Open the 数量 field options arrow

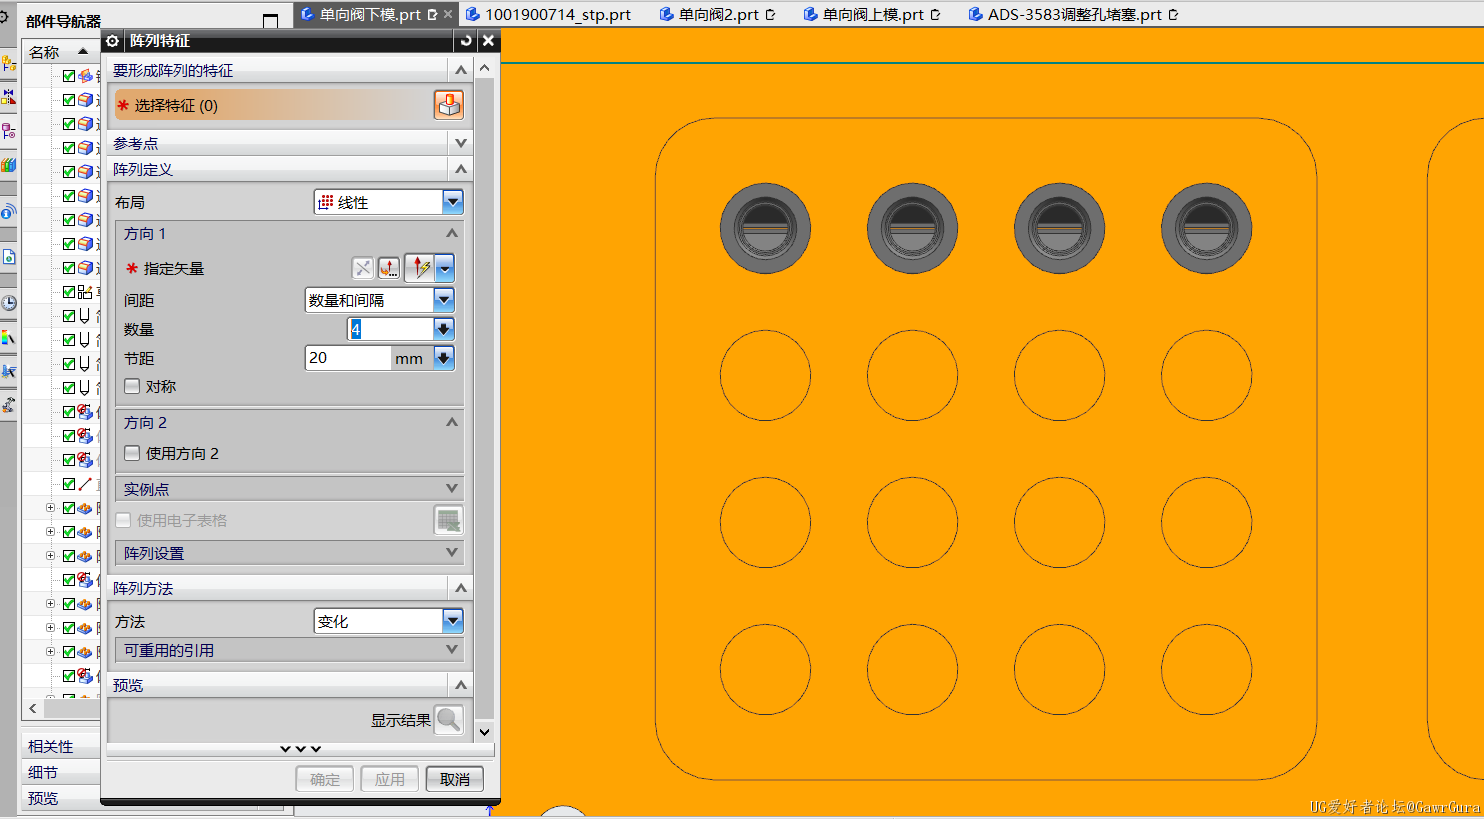tap(444, 329)
